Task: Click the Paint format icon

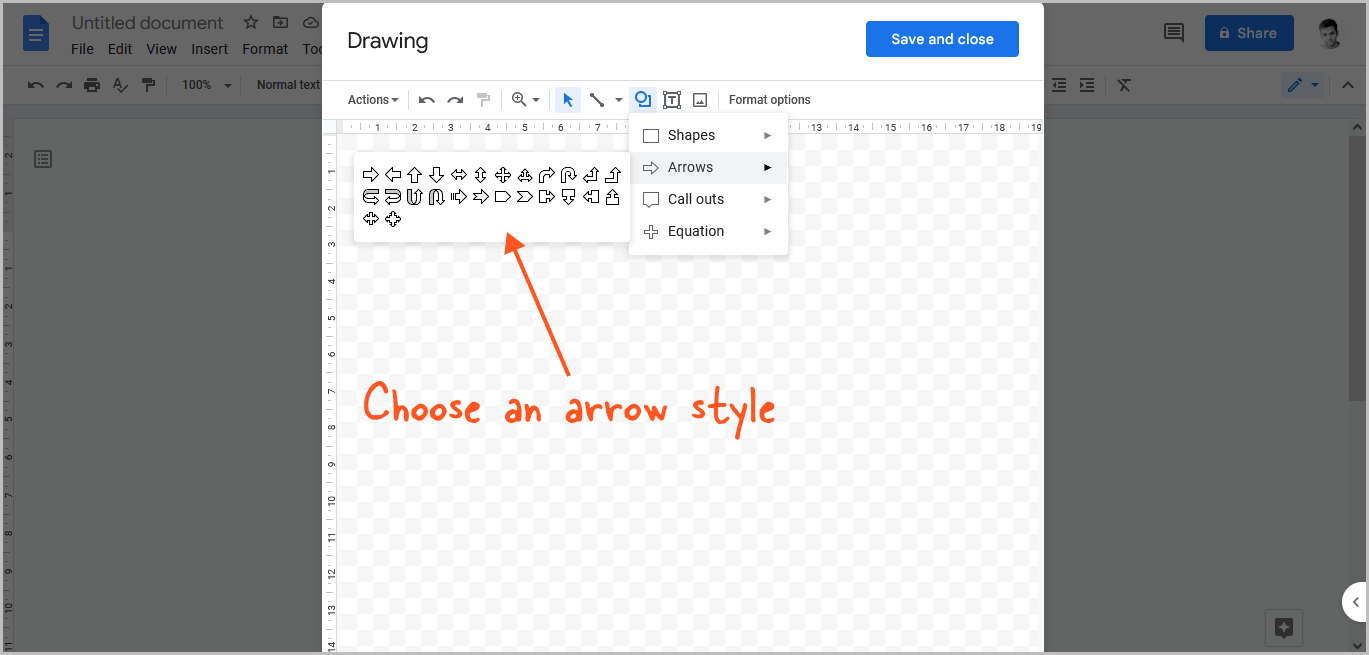Action: 483,99
